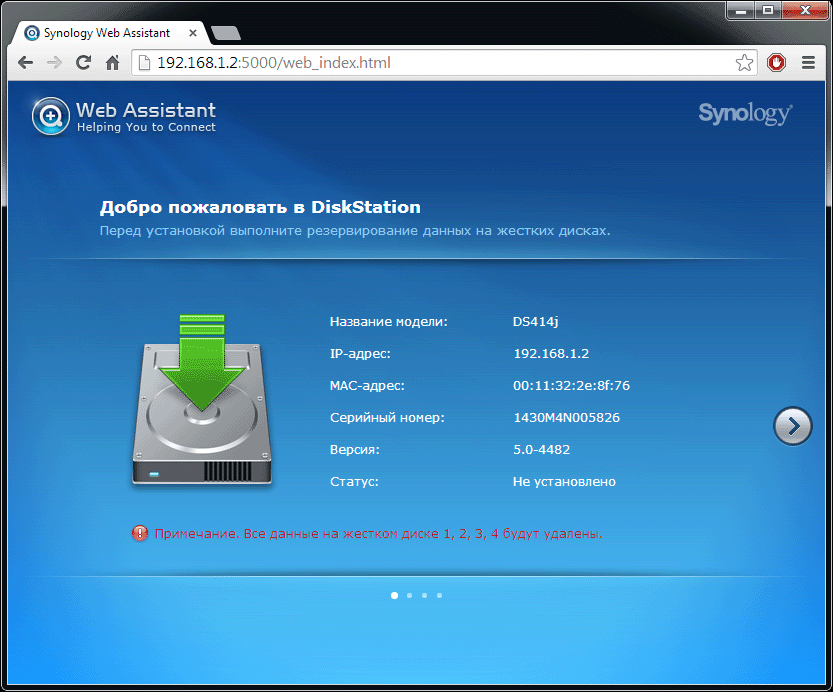
Task: Select the first page indicator dot
Action: pos(394,595)
